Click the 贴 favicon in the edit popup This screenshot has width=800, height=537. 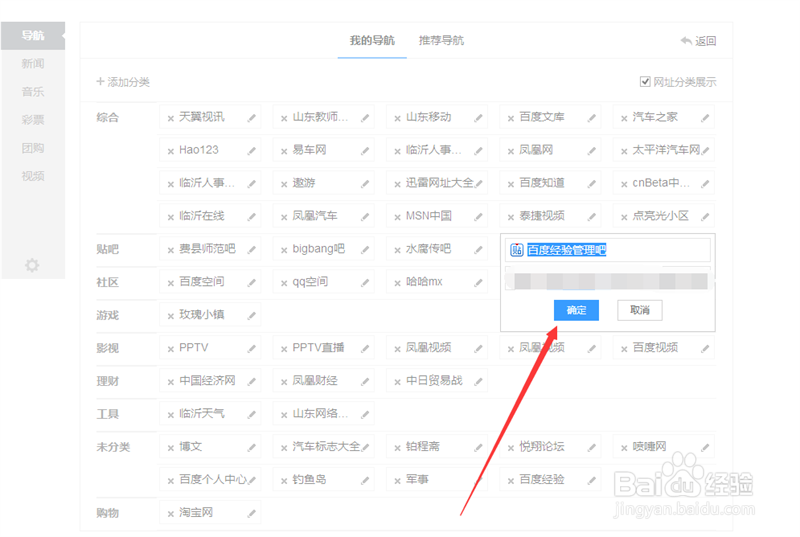[x=516, y=250]
